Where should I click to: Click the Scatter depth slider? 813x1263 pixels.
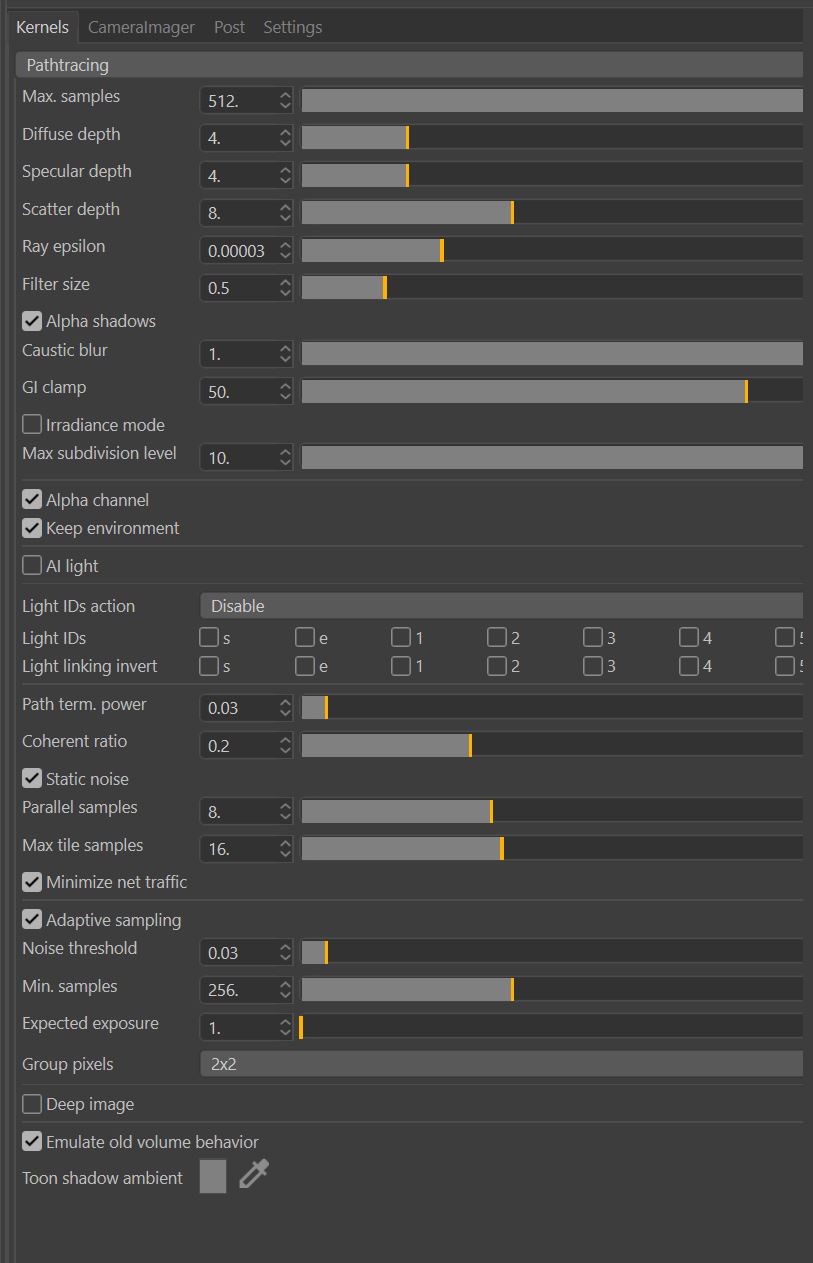552,213
